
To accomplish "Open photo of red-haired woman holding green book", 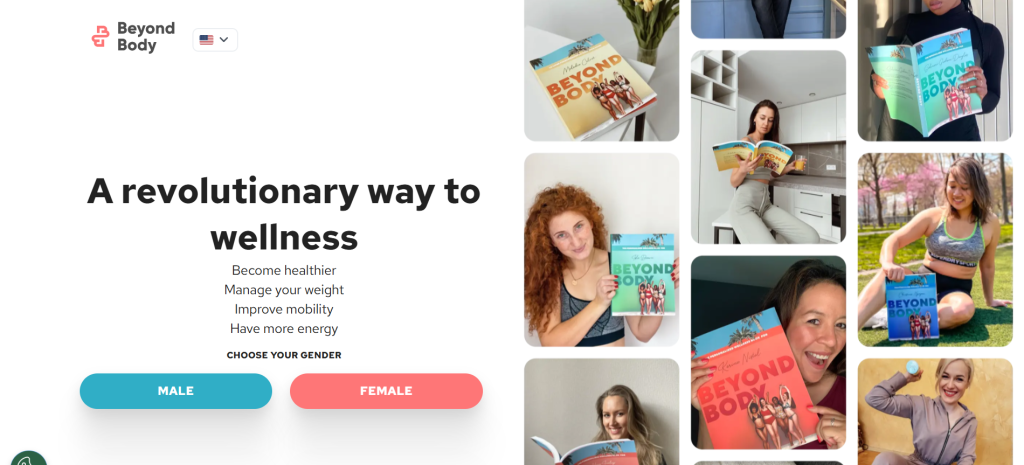I will click(x=601, y=249).
